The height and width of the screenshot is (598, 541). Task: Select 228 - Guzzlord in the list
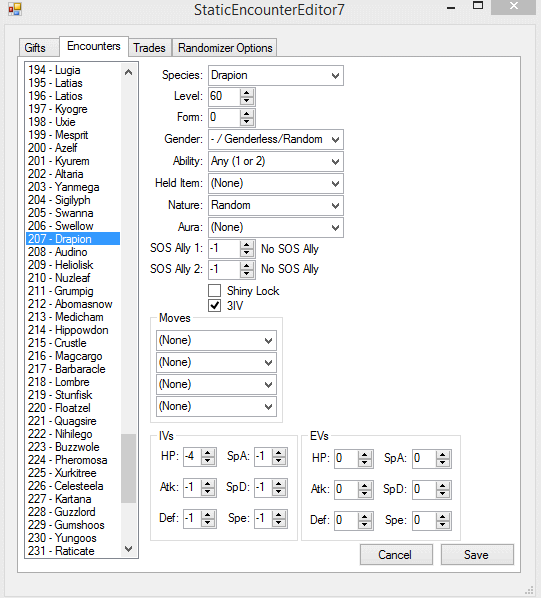click(73, 512)
